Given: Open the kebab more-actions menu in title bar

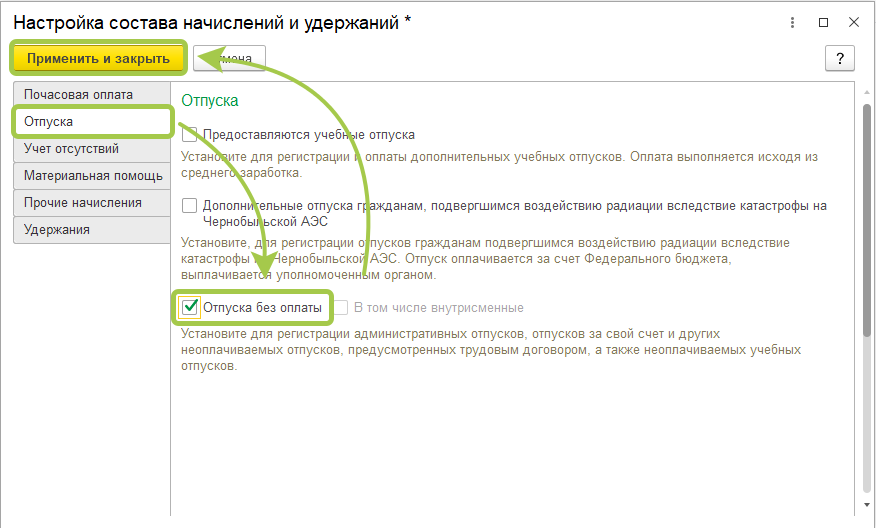Looking at the screenshot, I should (x=792, y=22).
